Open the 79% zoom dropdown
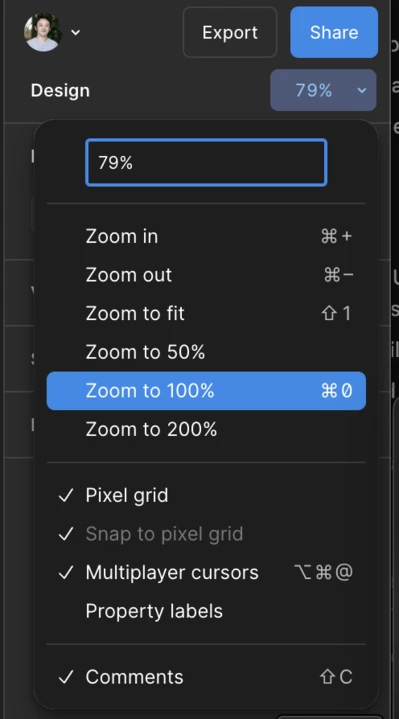Image resolution: width=399 pixels, height=719 pixels. 323,90
